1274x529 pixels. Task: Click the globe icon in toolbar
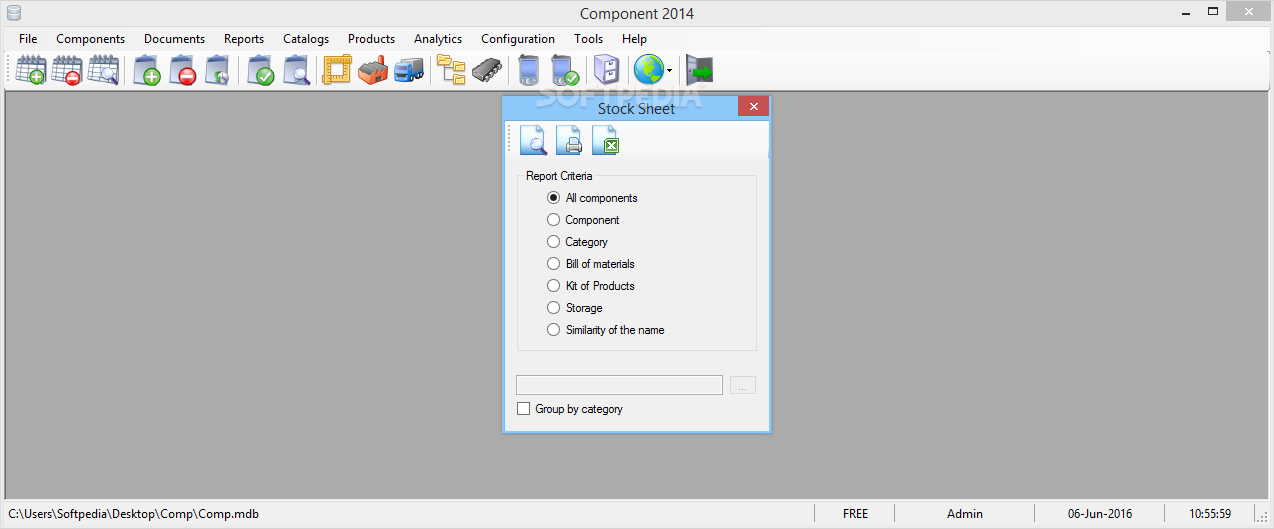pos(649,70)
